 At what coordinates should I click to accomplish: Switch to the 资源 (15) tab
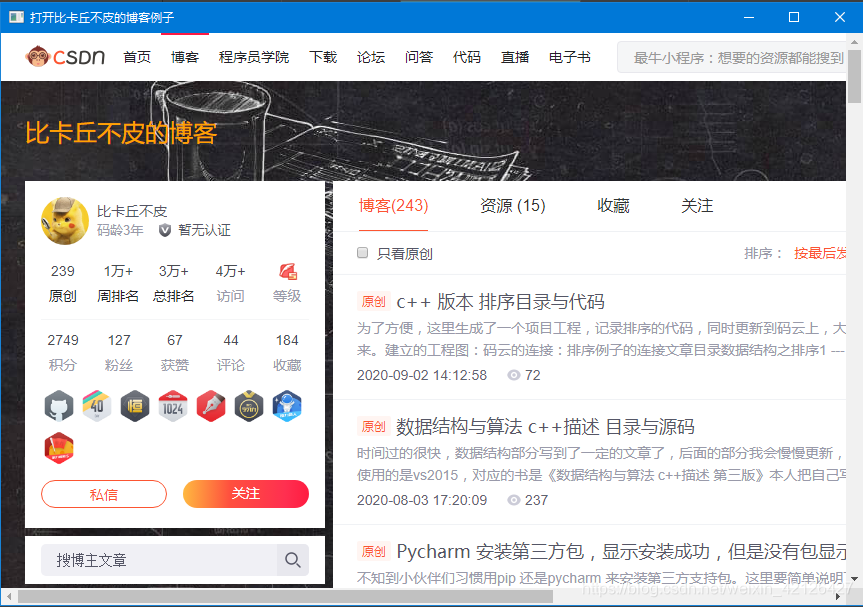point(512,205)
